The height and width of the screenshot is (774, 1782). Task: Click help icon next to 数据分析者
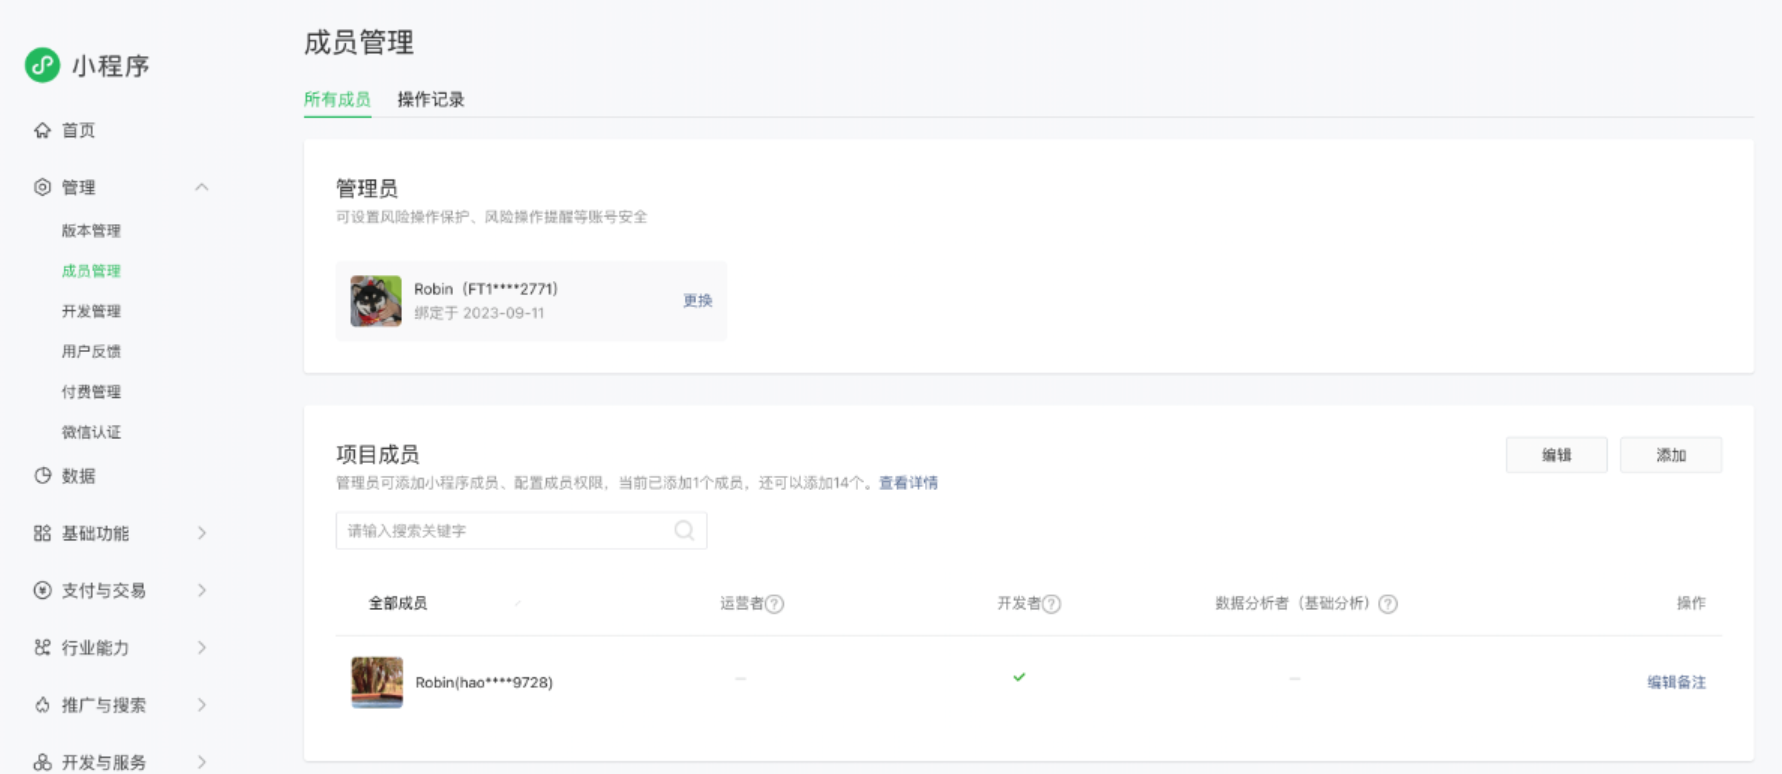point(1388,604)
